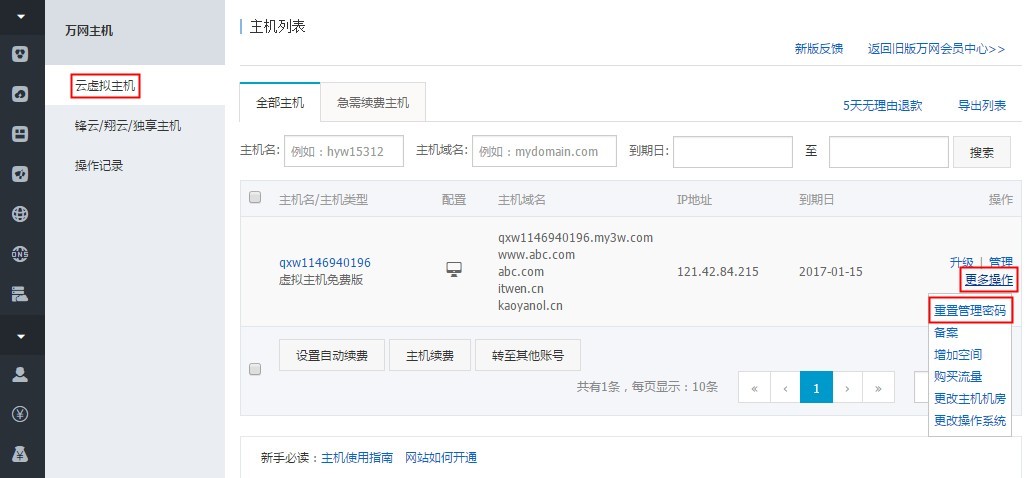Click the 搜索 button
Image resolution: width=1035 pixels, height=478 pixels.
tap(982, 152)
